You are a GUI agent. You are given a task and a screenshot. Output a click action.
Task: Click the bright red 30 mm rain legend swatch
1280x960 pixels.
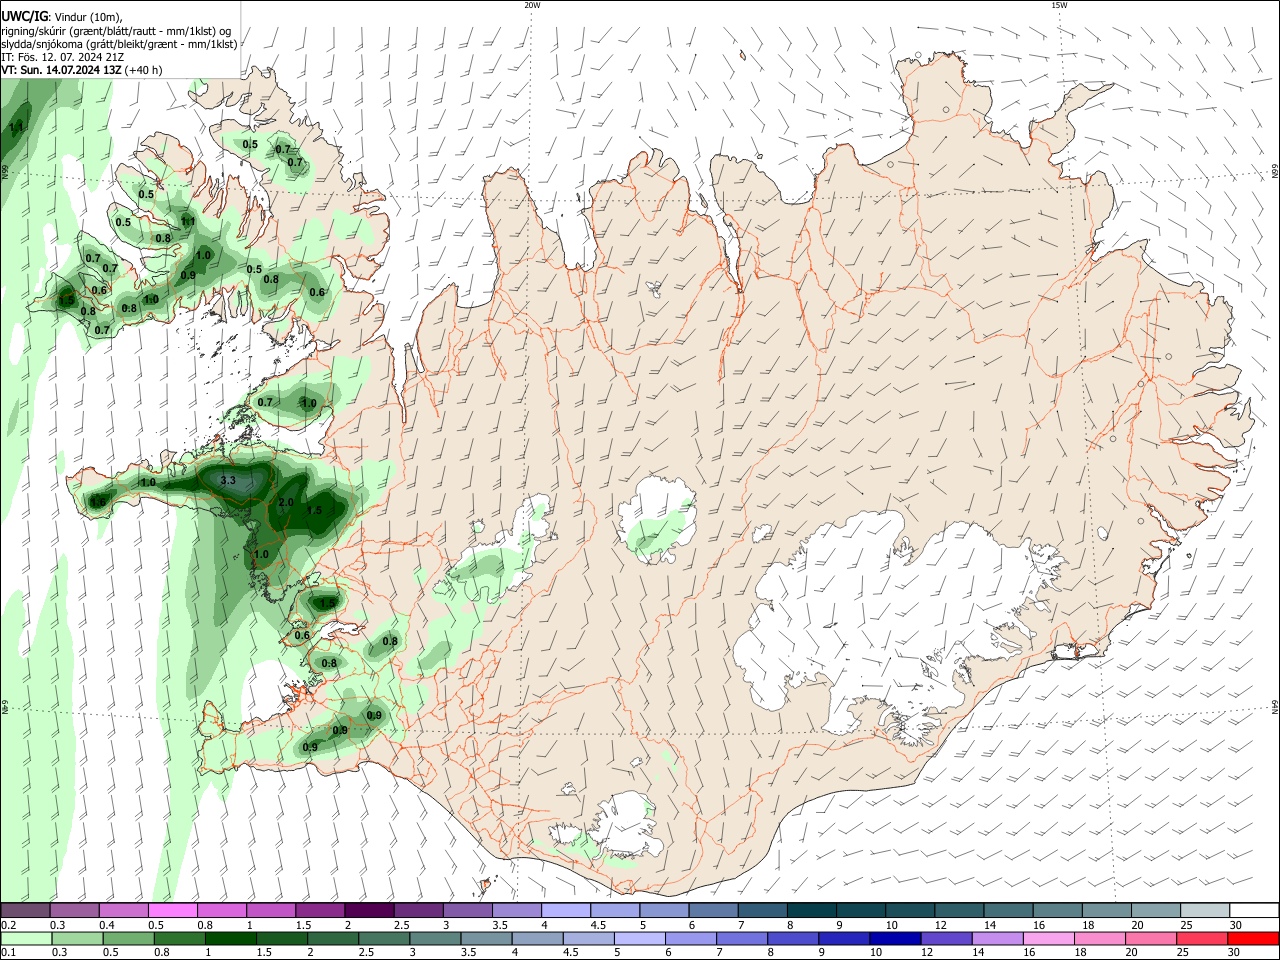coord(1255,938)
